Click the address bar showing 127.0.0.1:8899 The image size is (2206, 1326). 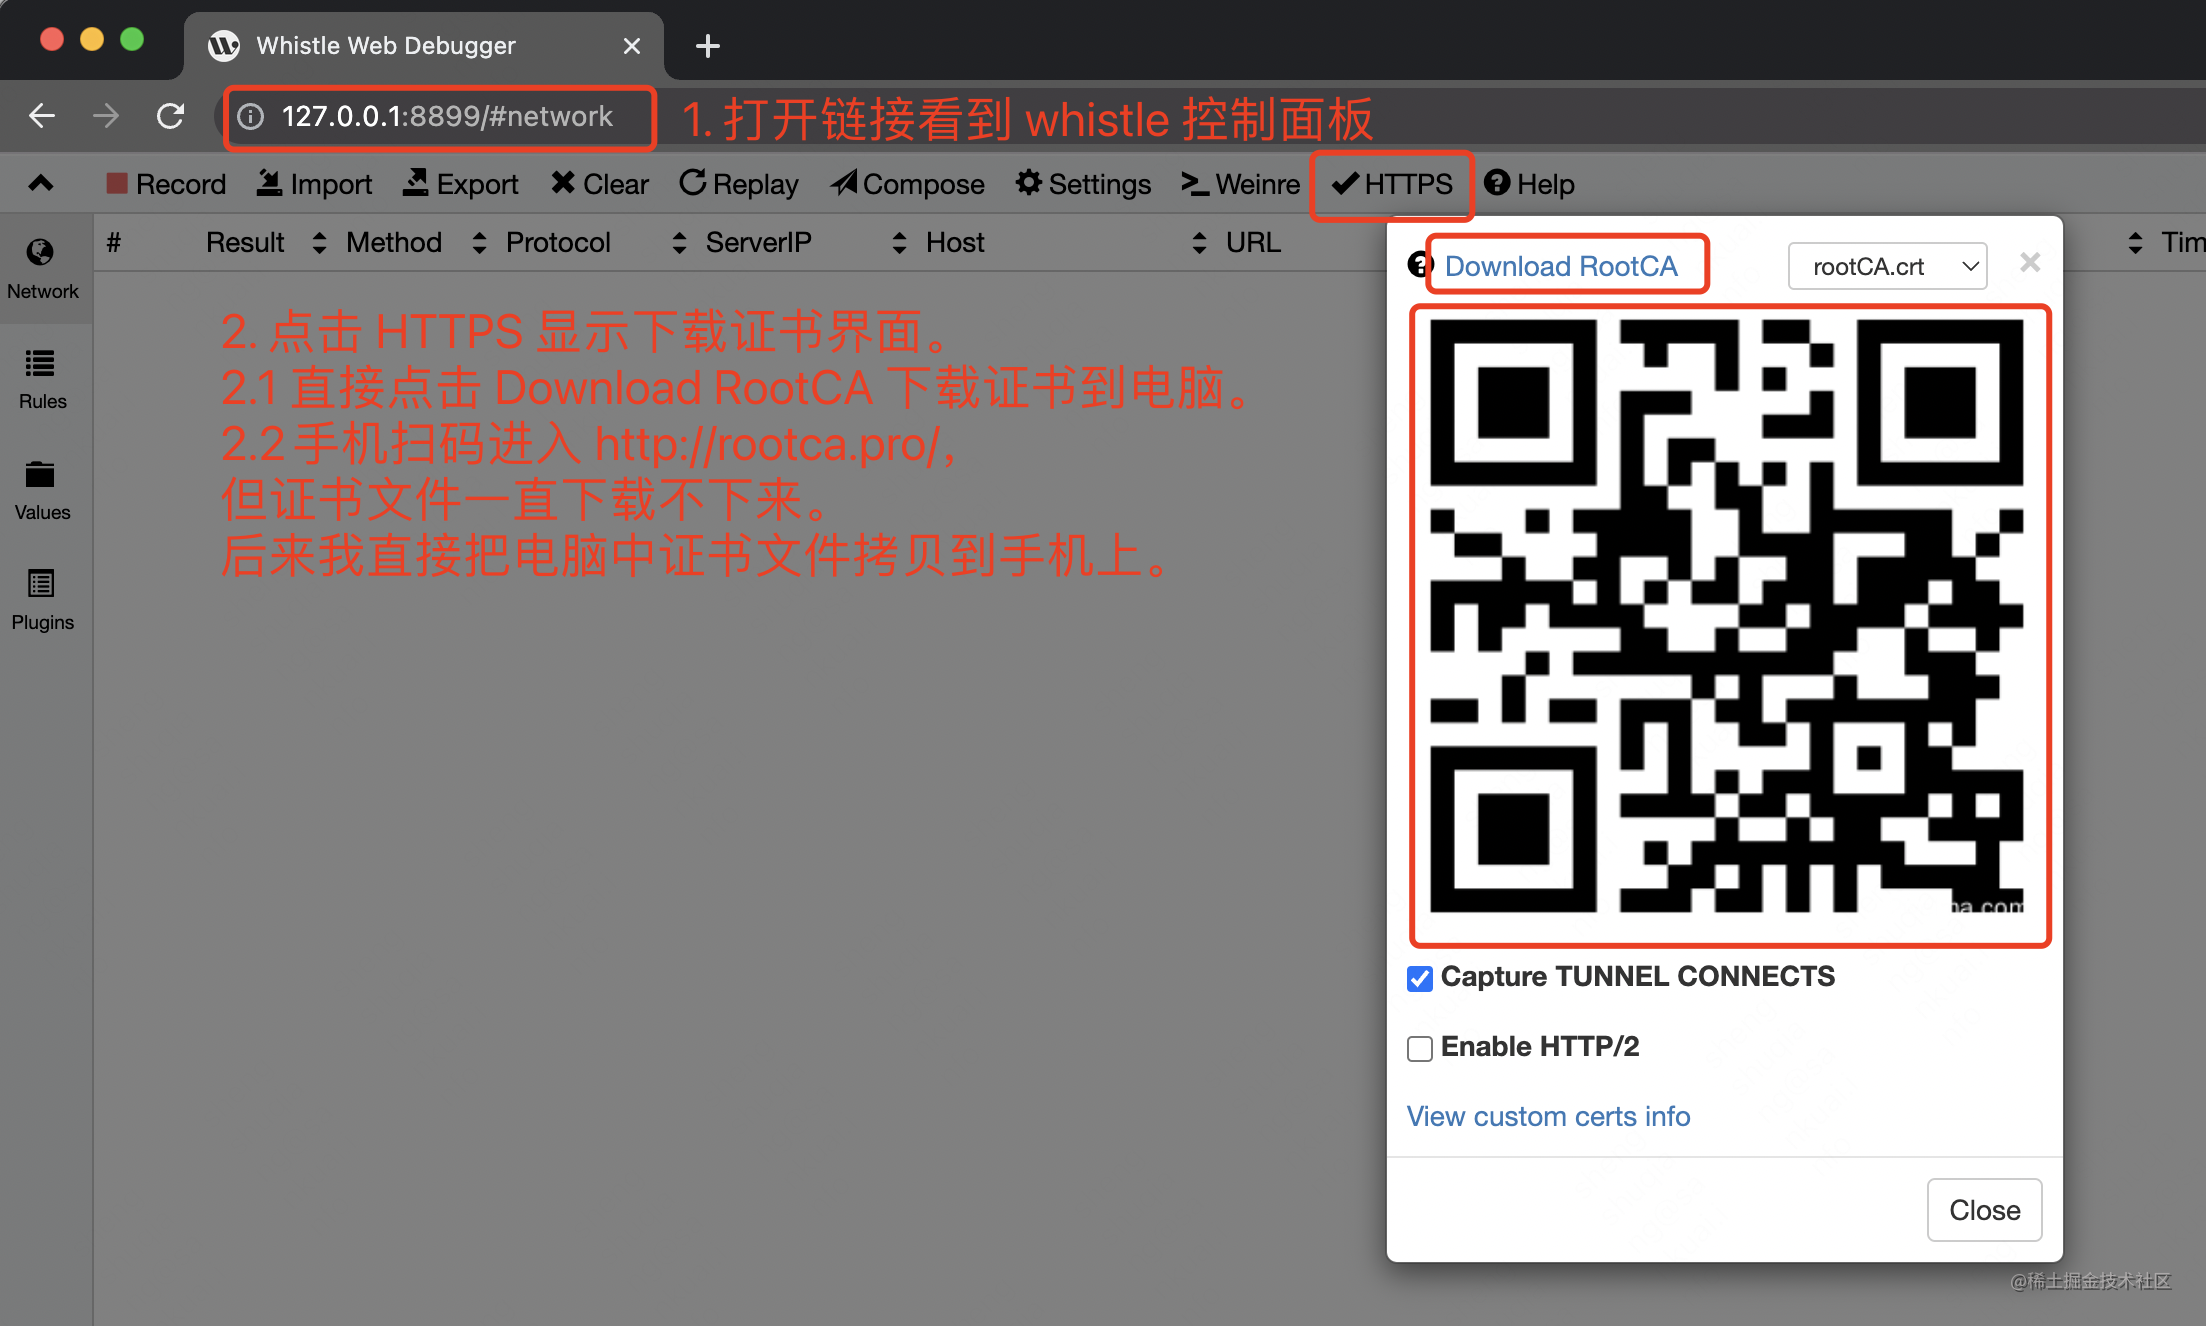[446, 117]
